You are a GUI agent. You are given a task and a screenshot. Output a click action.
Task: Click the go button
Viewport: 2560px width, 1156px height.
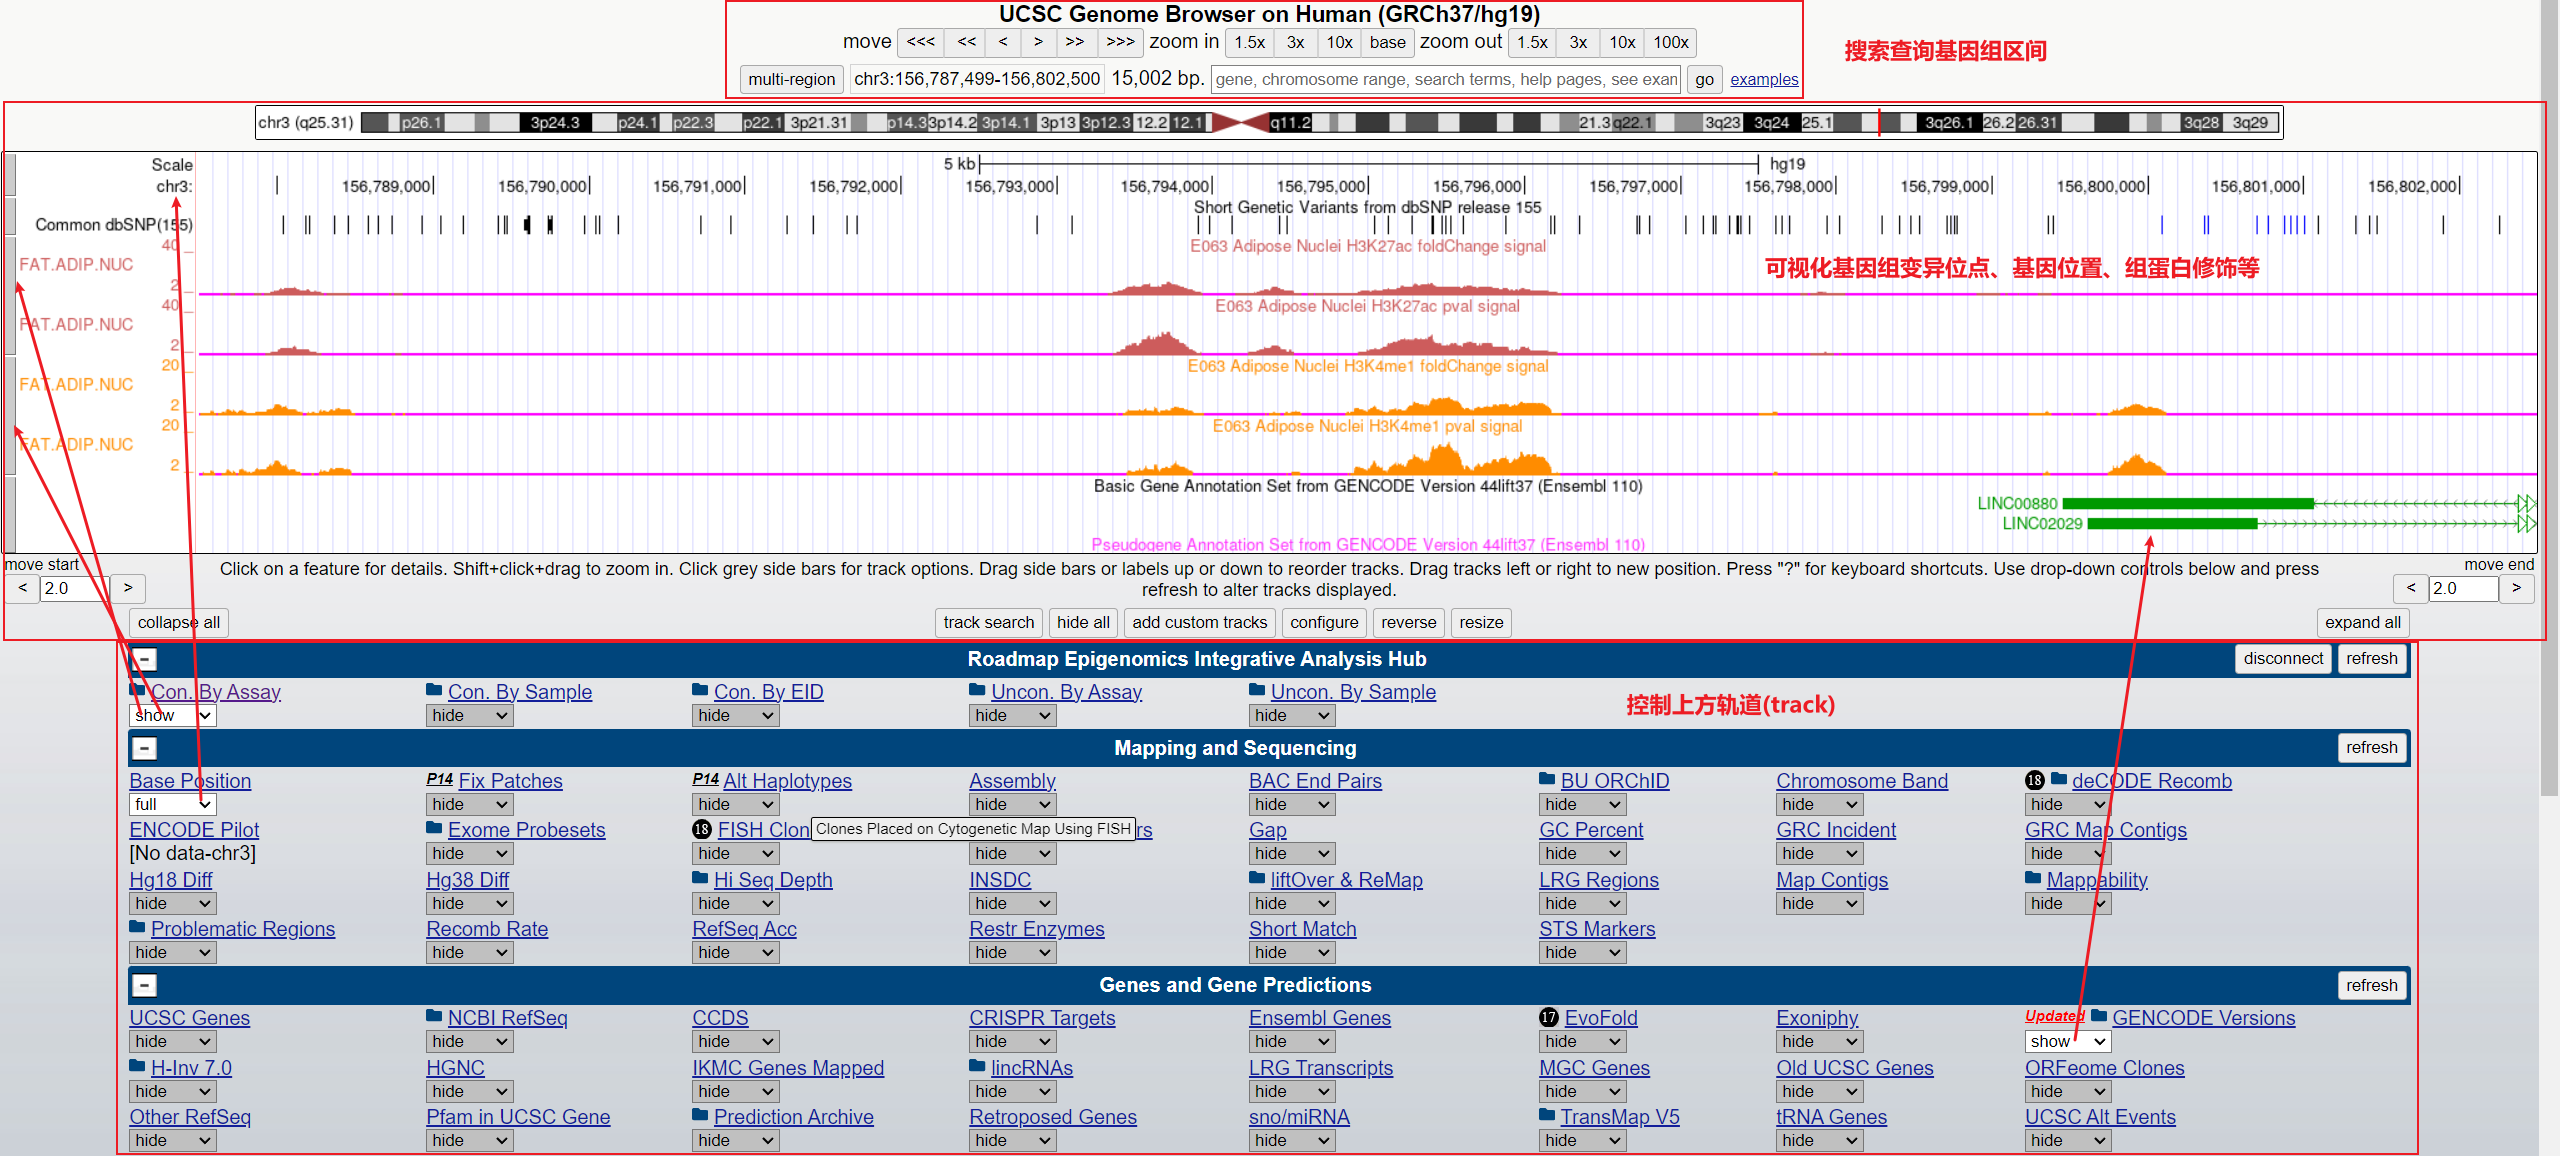(1704, 79)
